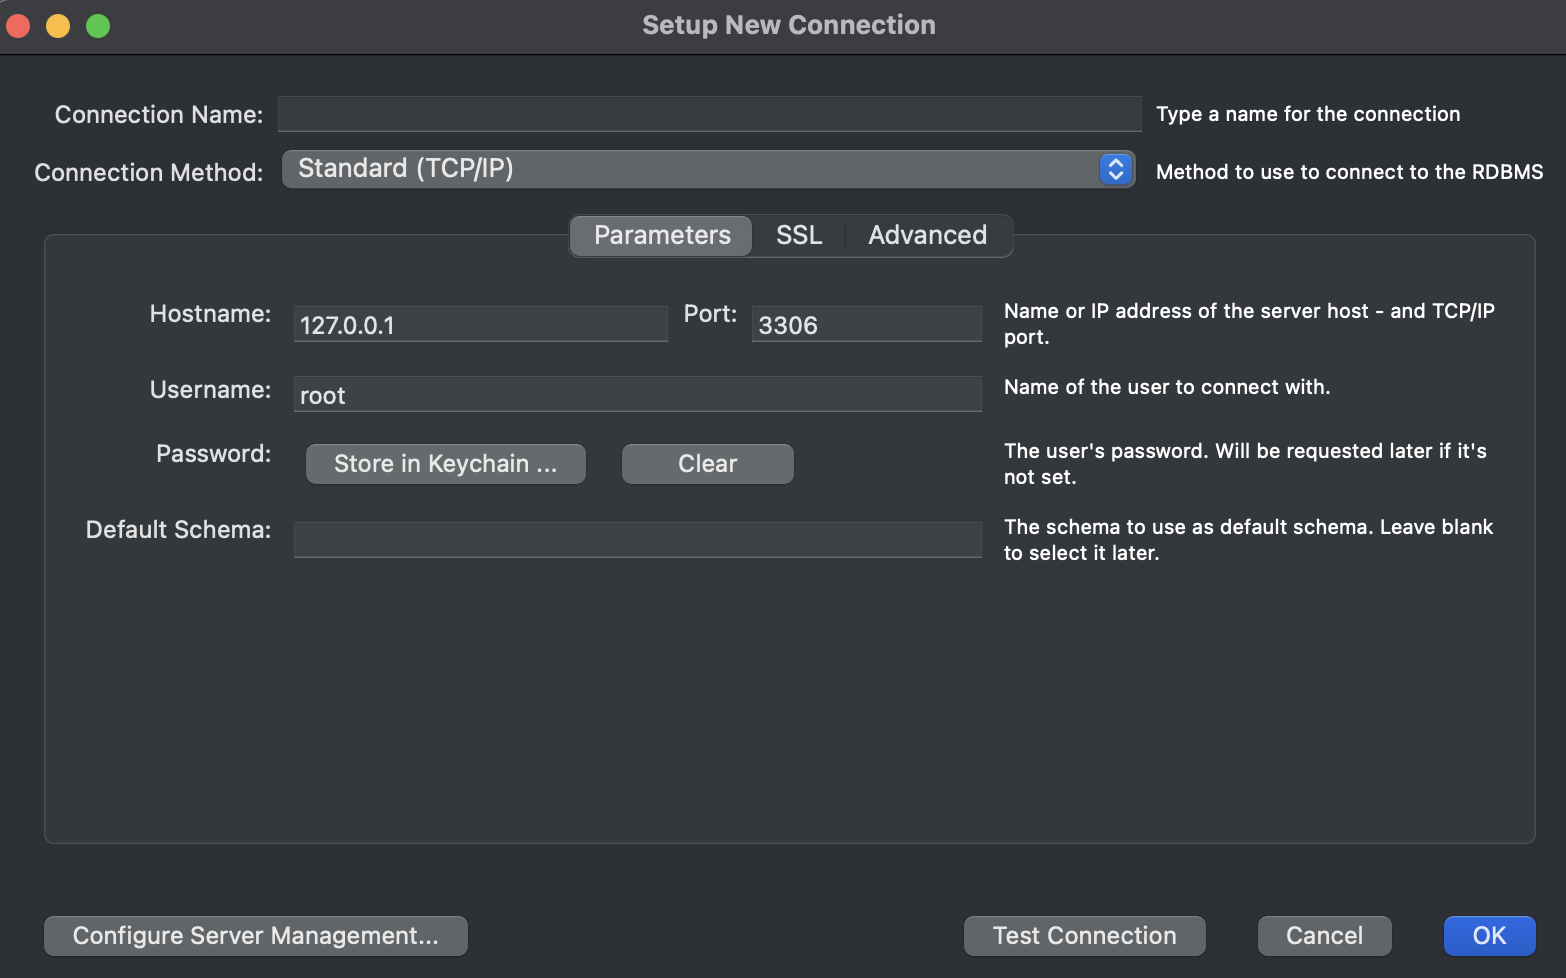Click the 'Default Schema:' label
This screenshot has height=978, width=1566.
coord(178,530)
